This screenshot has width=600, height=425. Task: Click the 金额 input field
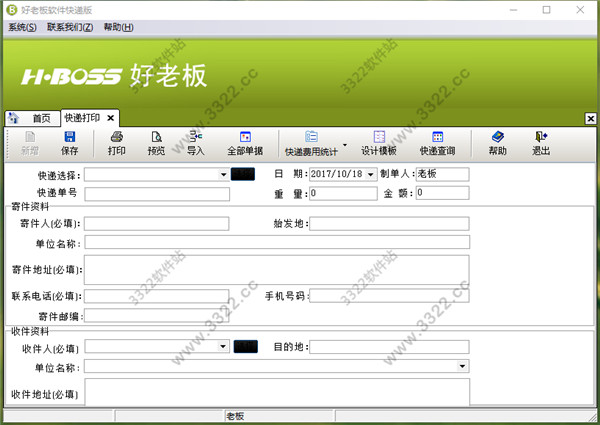click(x=442, y=193)
